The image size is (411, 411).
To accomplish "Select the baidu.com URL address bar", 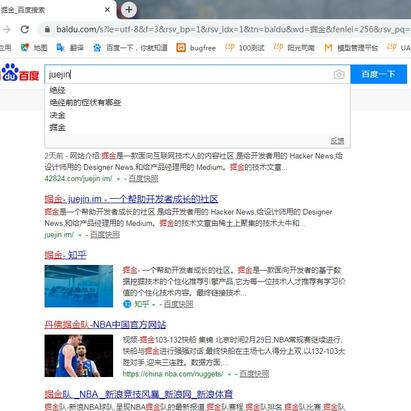I will point(230,29).
